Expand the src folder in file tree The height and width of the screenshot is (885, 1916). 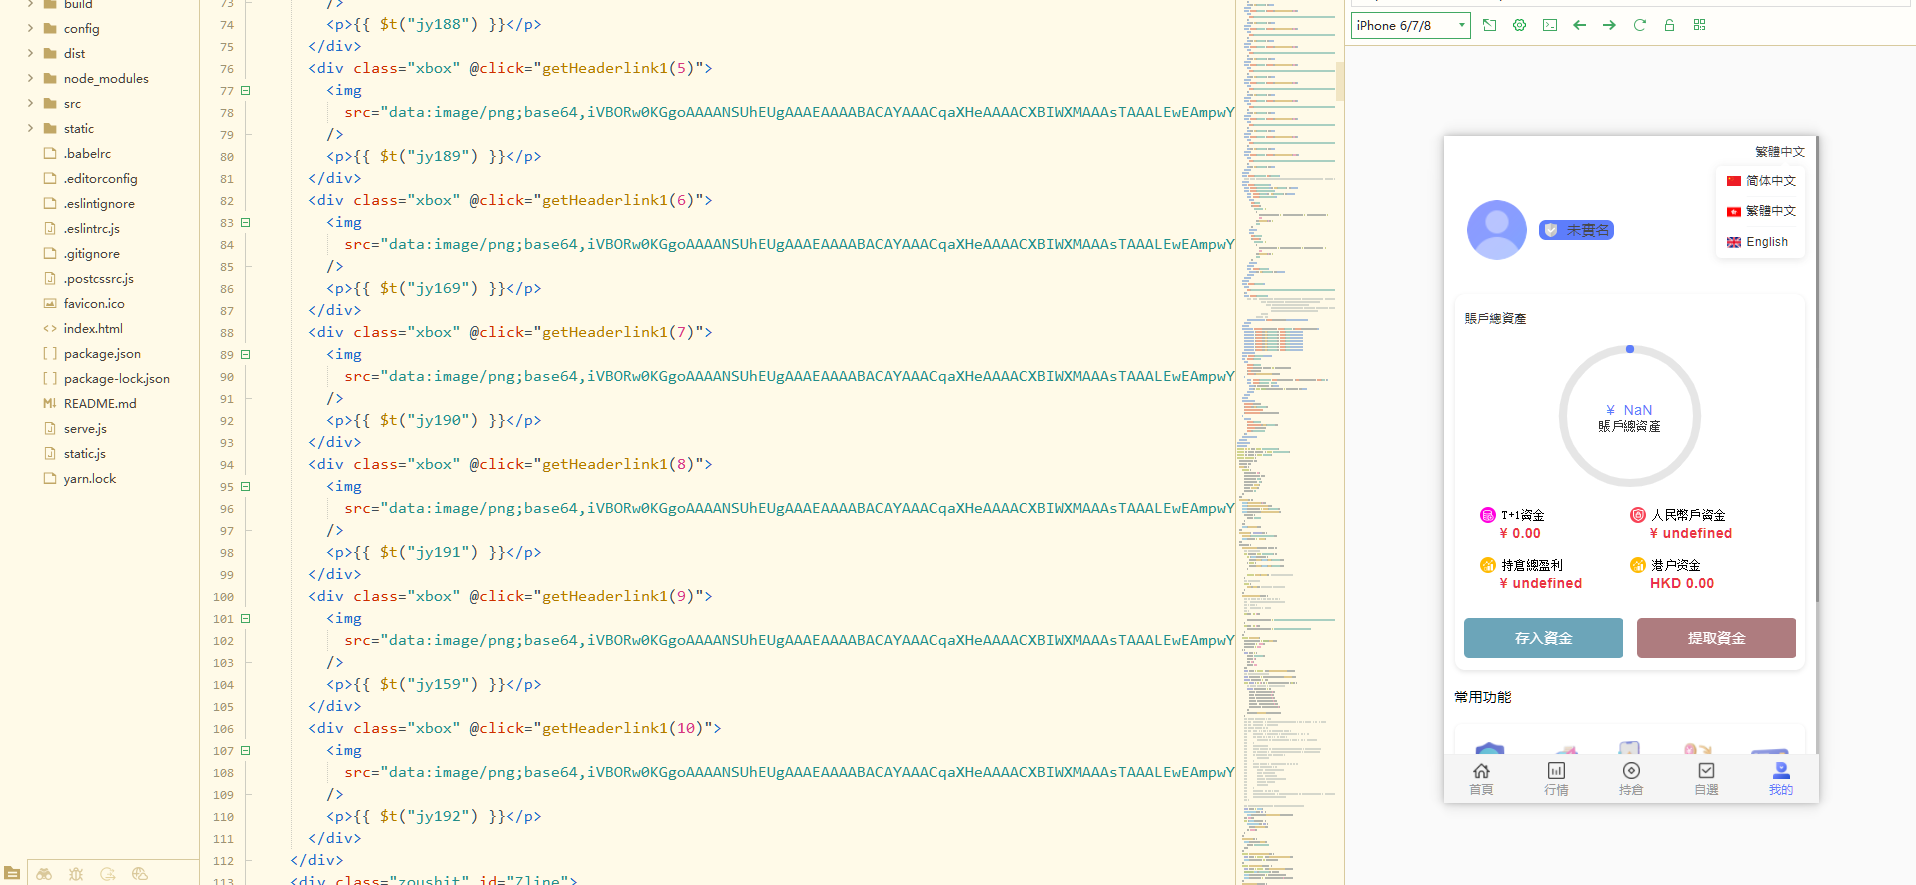coord(72,104)
